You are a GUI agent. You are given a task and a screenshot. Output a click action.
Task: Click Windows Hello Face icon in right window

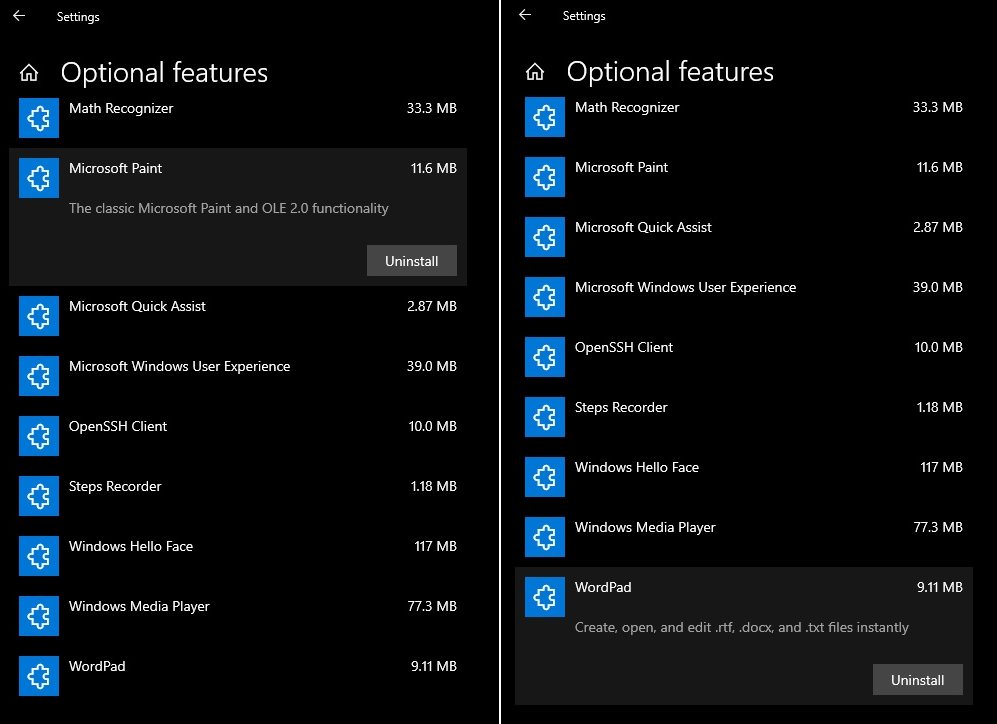545,477
